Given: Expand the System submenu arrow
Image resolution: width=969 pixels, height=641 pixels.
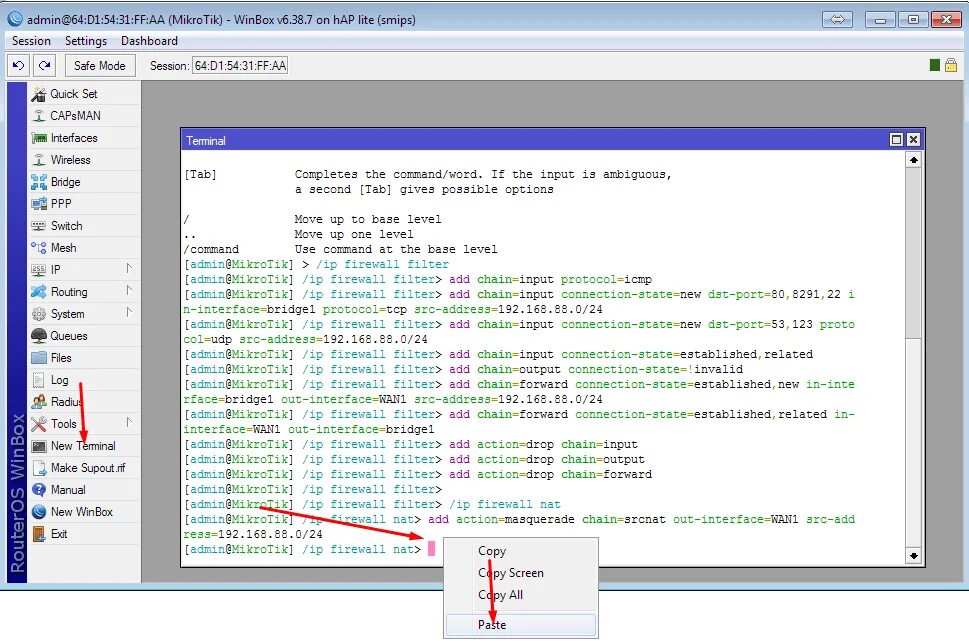Looking at the screenshot, I should [129, 312].
